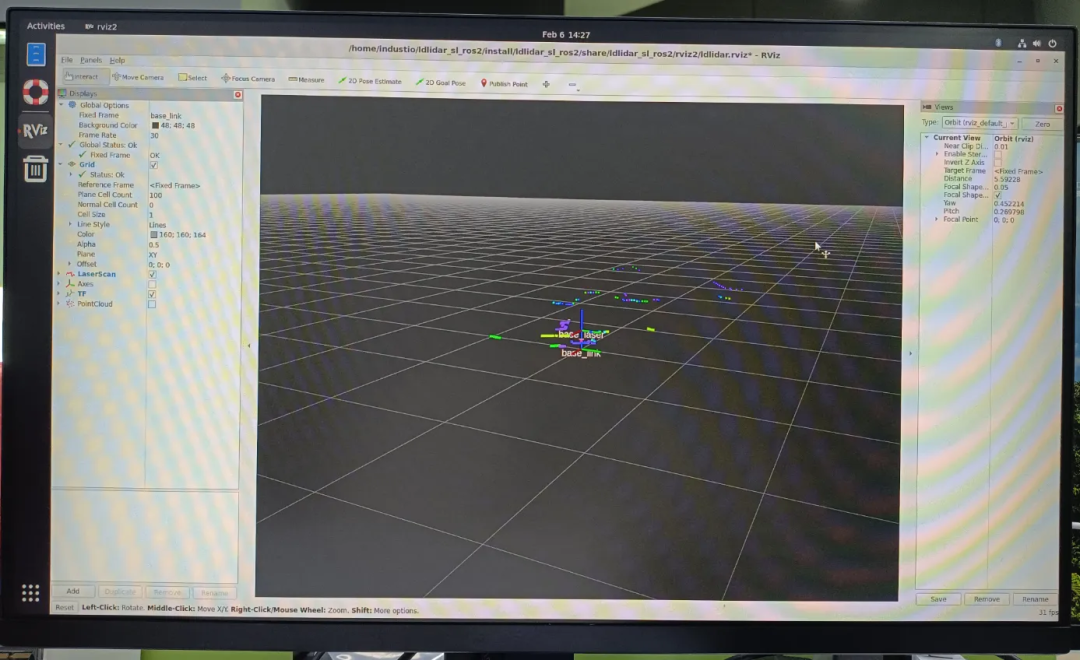The width and height of the screenshot is (1080, 660).
Task: Expand the Focal Point property
Action: pyautogui.click(x=936, y=219)
